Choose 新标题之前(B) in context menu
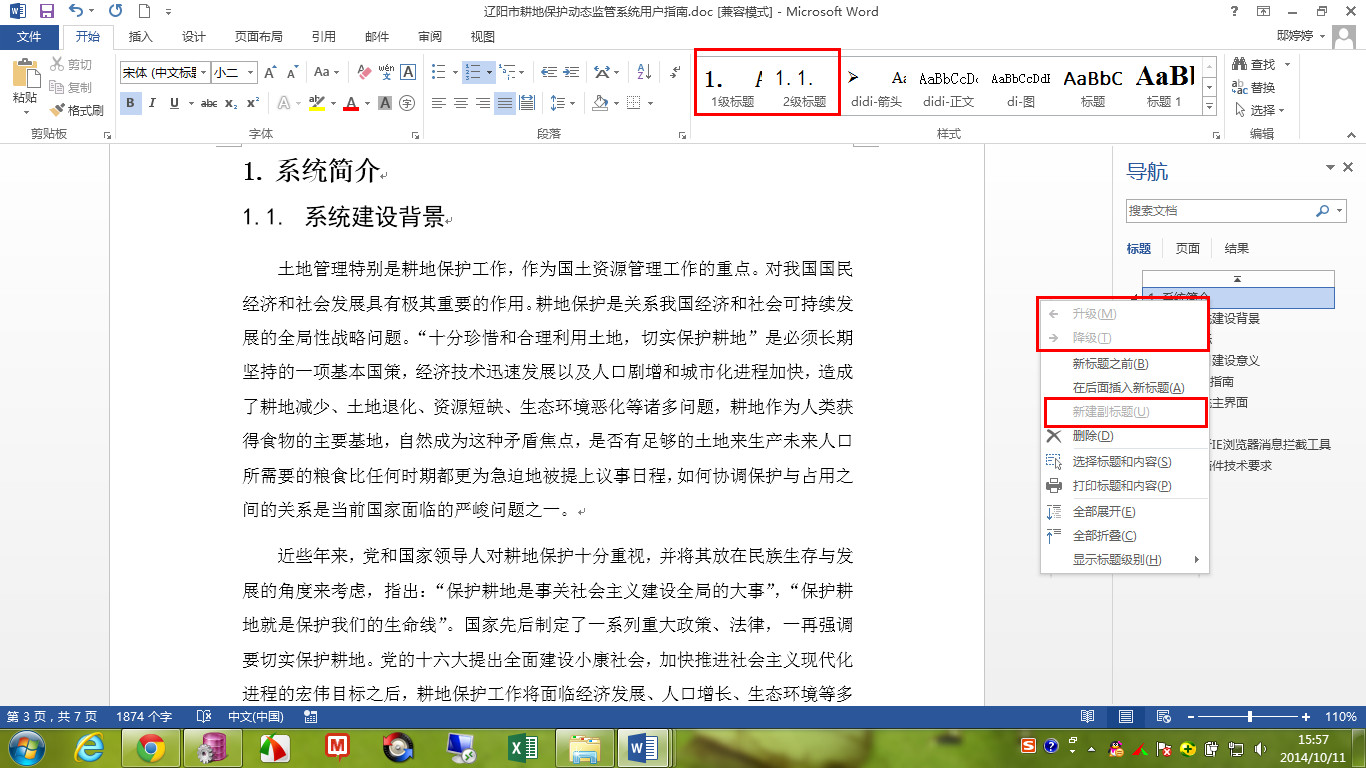The width and height of the screenshot is (1366, 768). [1125, 364]
